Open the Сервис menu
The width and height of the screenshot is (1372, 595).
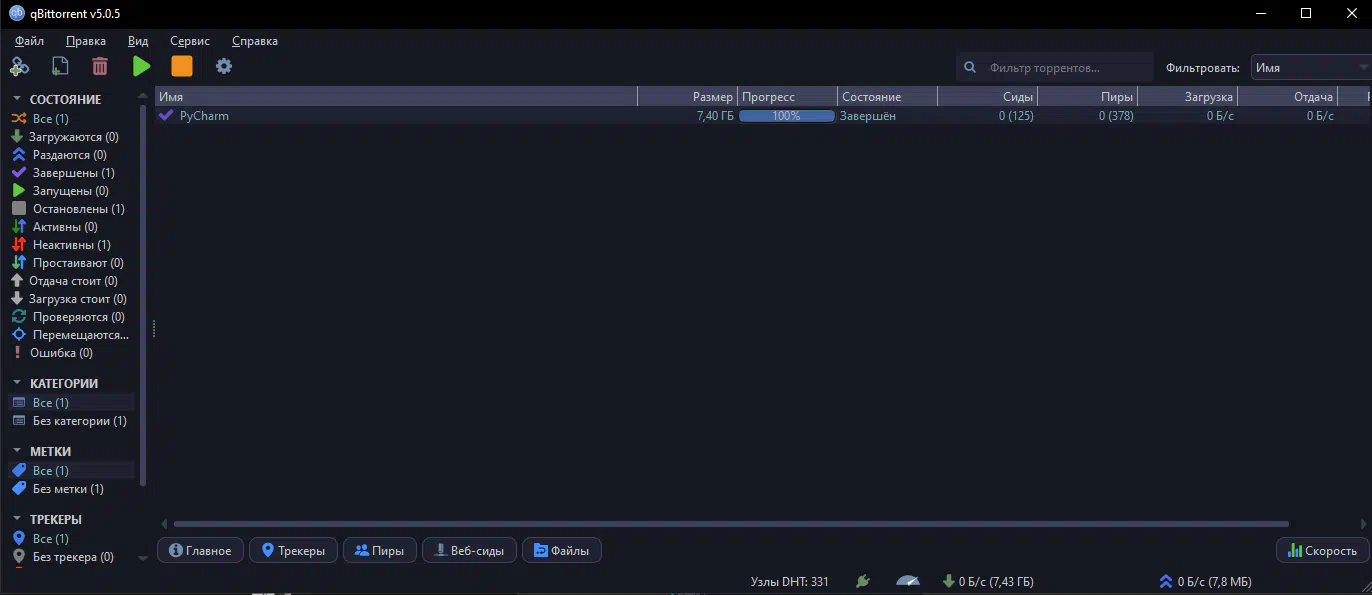190,41
